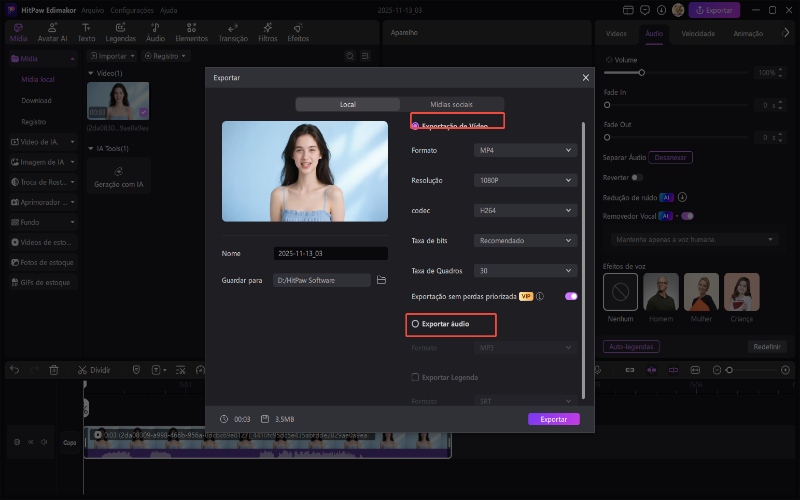
Task: Click the Nome text input field
Action: 330,254
